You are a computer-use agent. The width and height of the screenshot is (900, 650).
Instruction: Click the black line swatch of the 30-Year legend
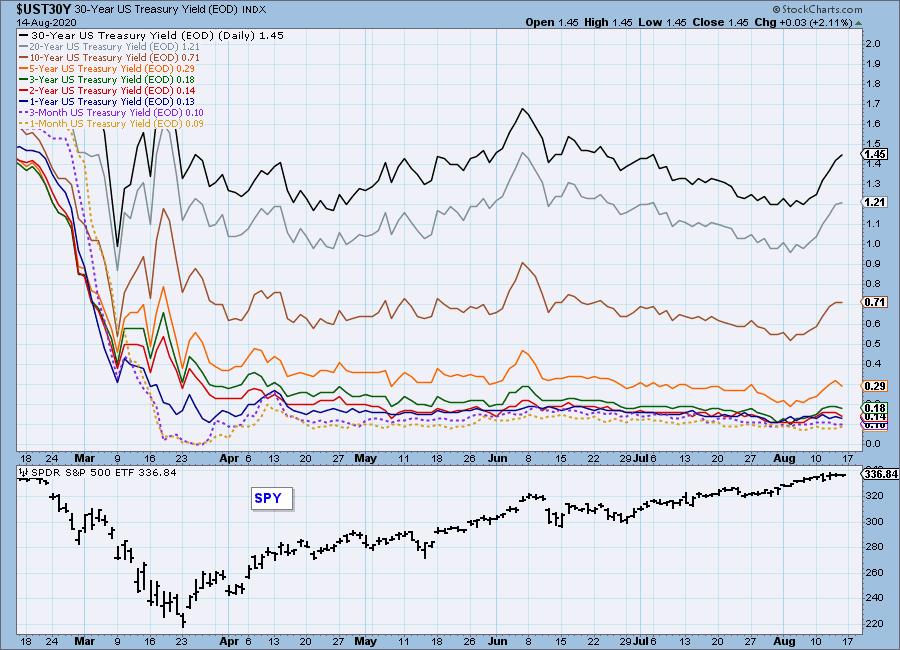24,35
